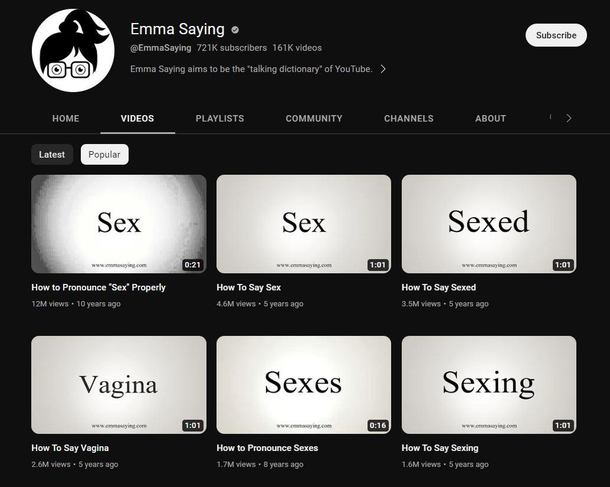Click '1.7M views · 8 years ago' text

(x=260, y=464)
